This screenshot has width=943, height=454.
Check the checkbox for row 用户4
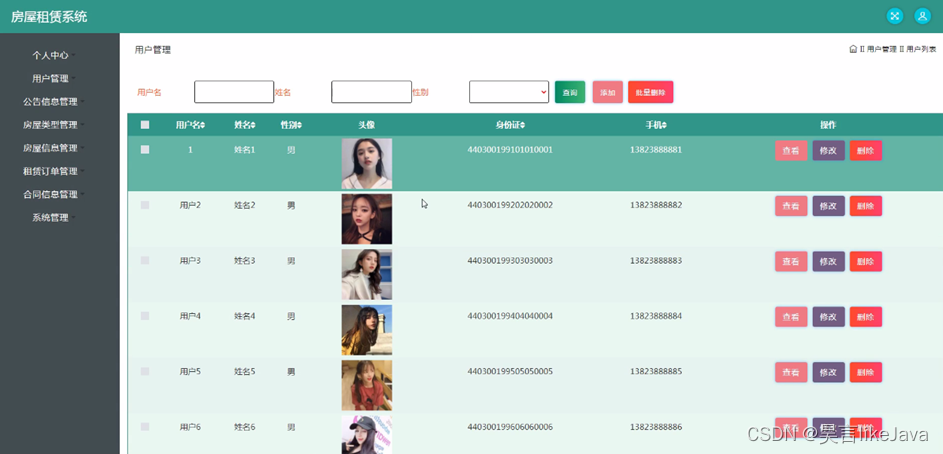pyautogui.click(x=145, y=316)
